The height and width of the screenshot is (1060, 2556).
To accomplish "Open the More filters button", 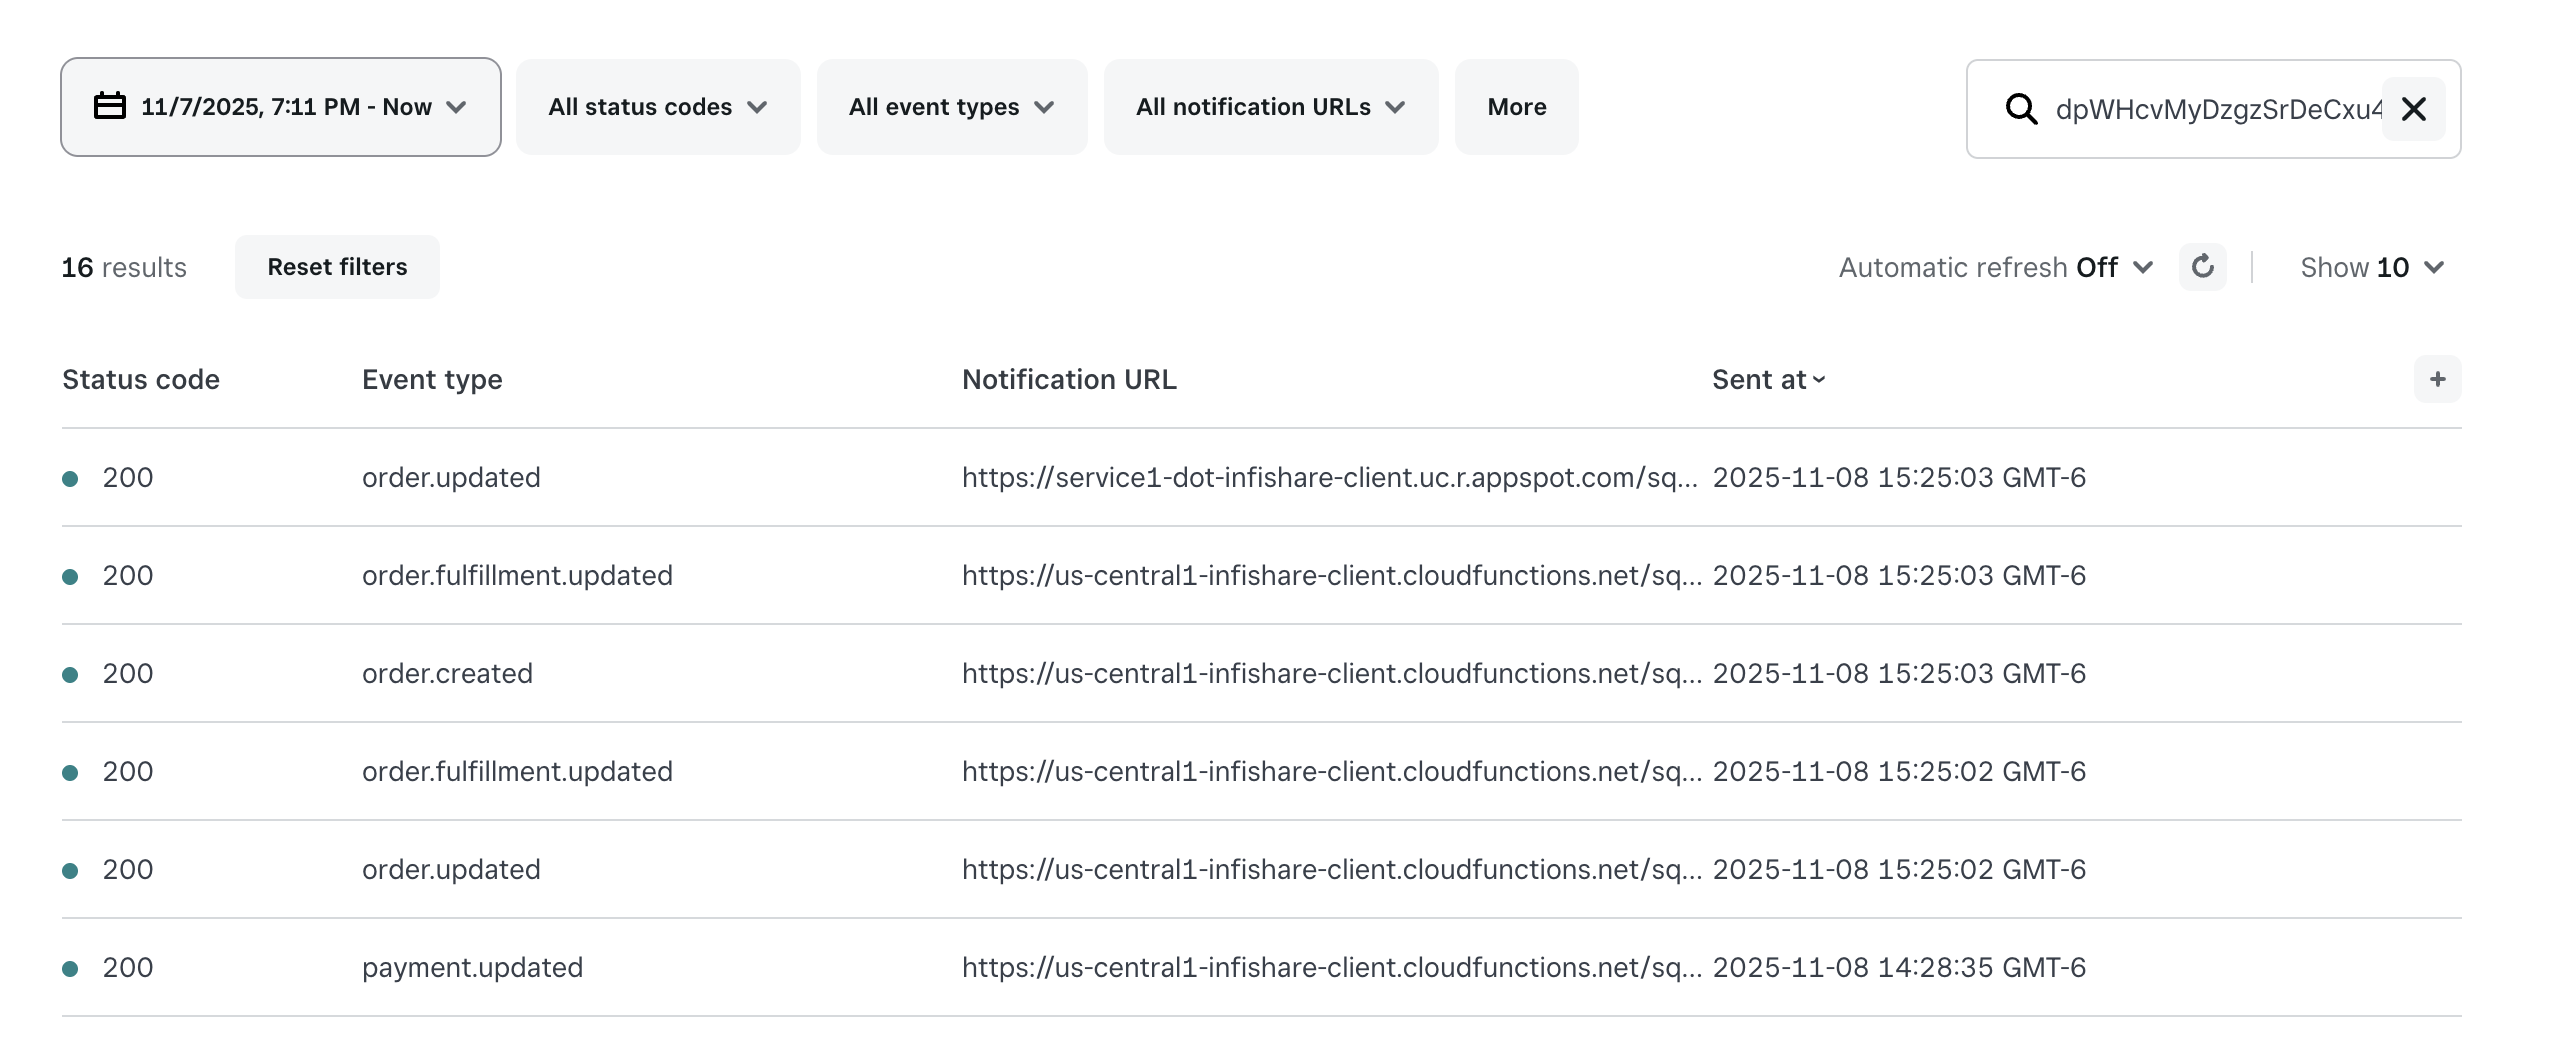I will (1516, 107).
